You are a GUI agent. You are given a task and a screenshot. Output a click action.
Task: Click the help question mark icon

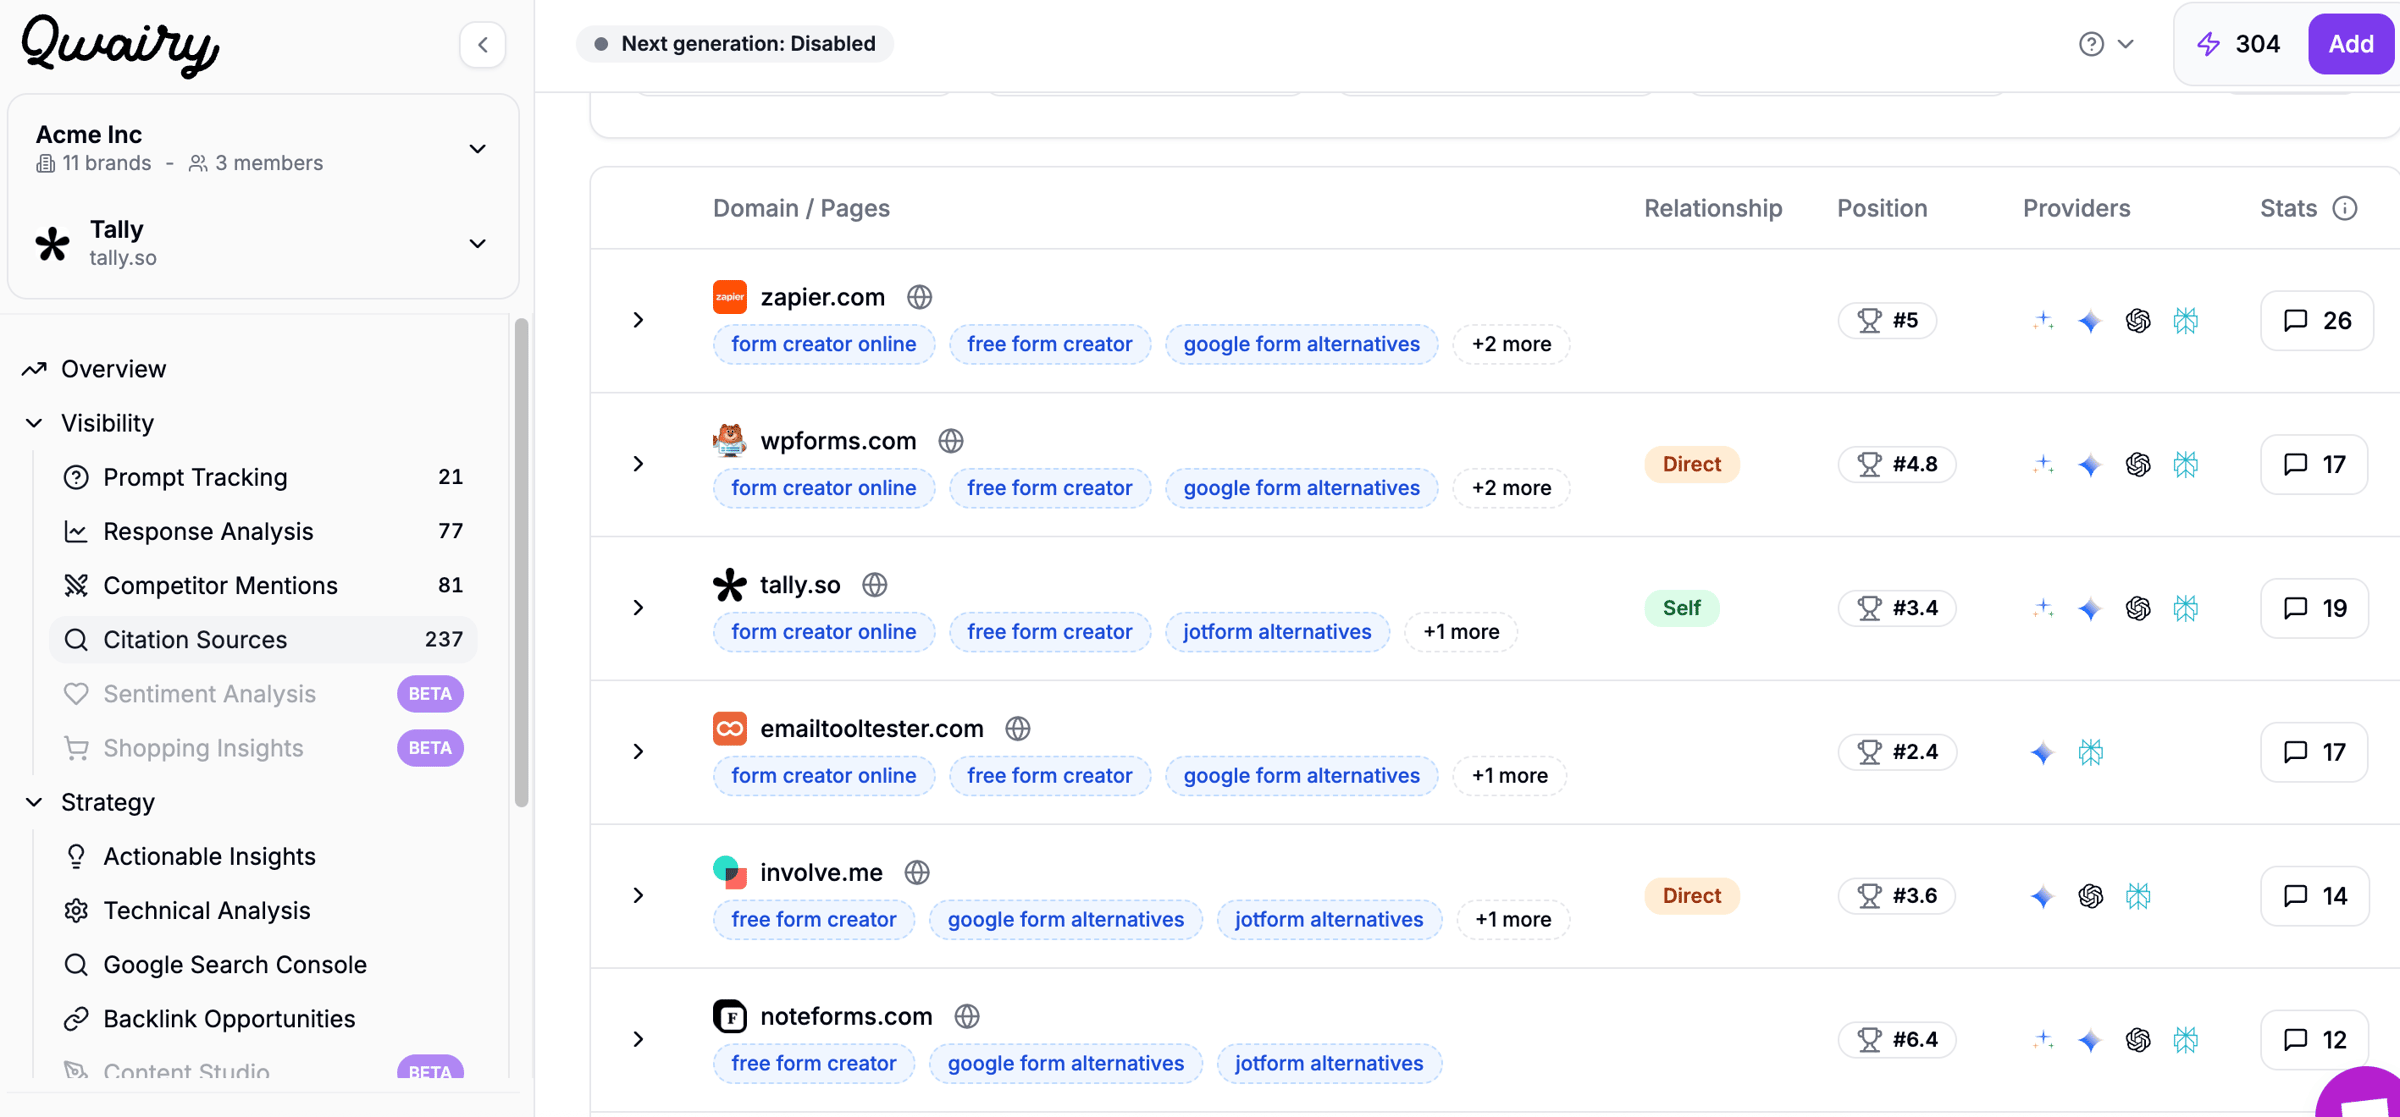[2091, 44]
